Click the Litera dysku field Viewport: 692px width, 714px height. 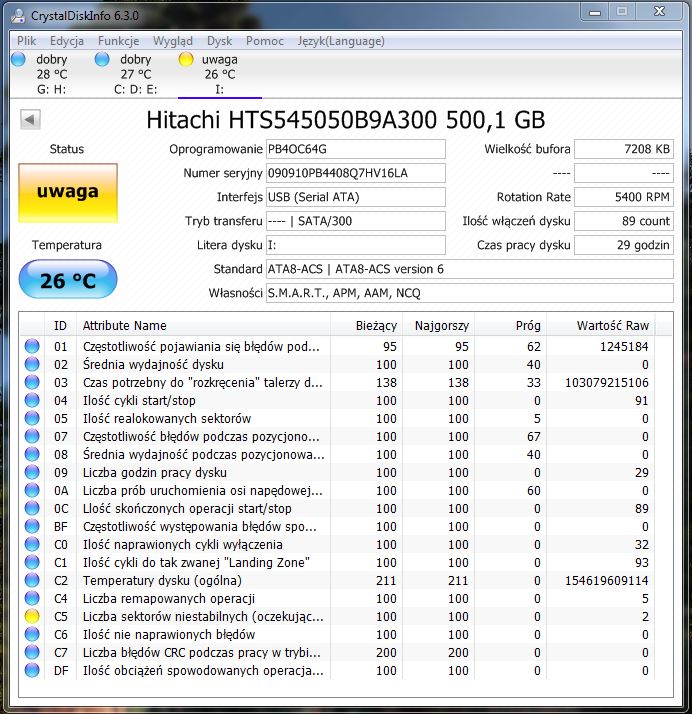tap(356, 245)
